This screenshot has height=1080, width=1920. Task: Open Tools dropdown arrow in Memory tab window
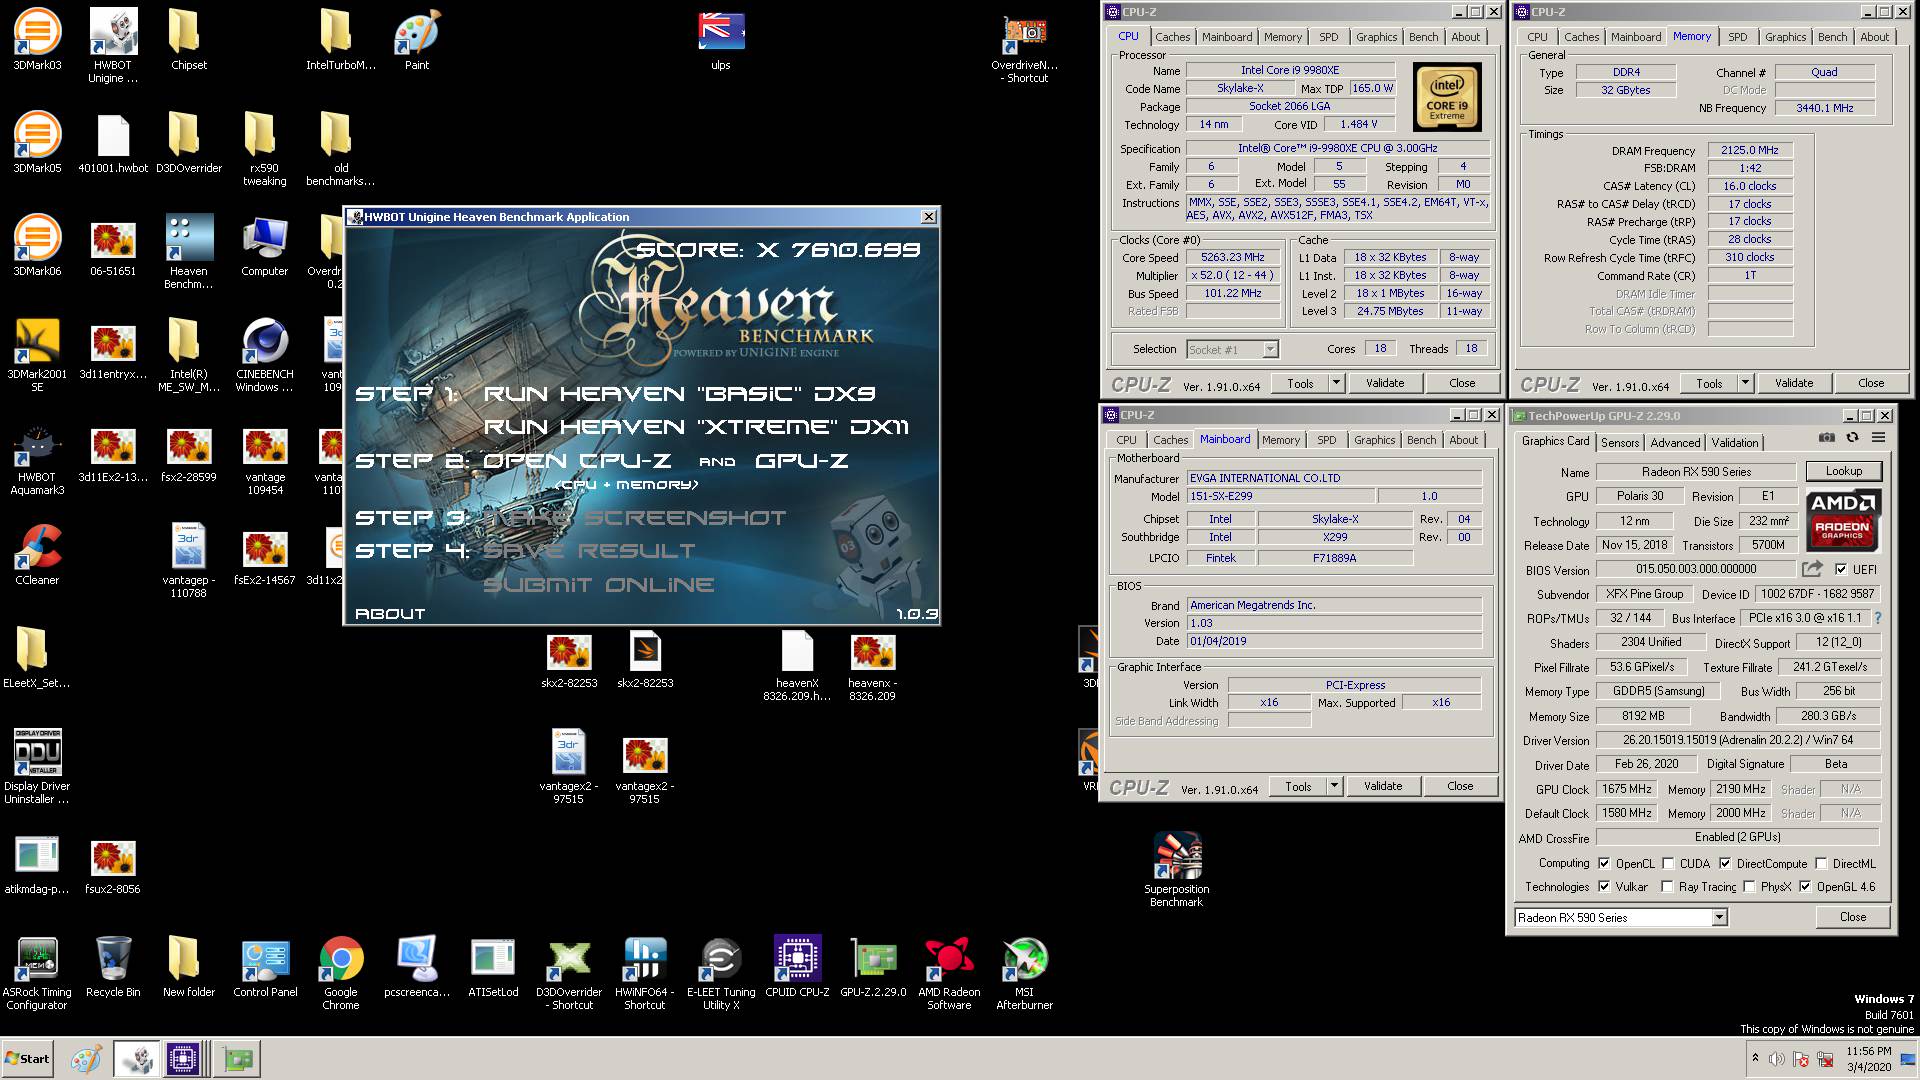(x=1744, y=383)
